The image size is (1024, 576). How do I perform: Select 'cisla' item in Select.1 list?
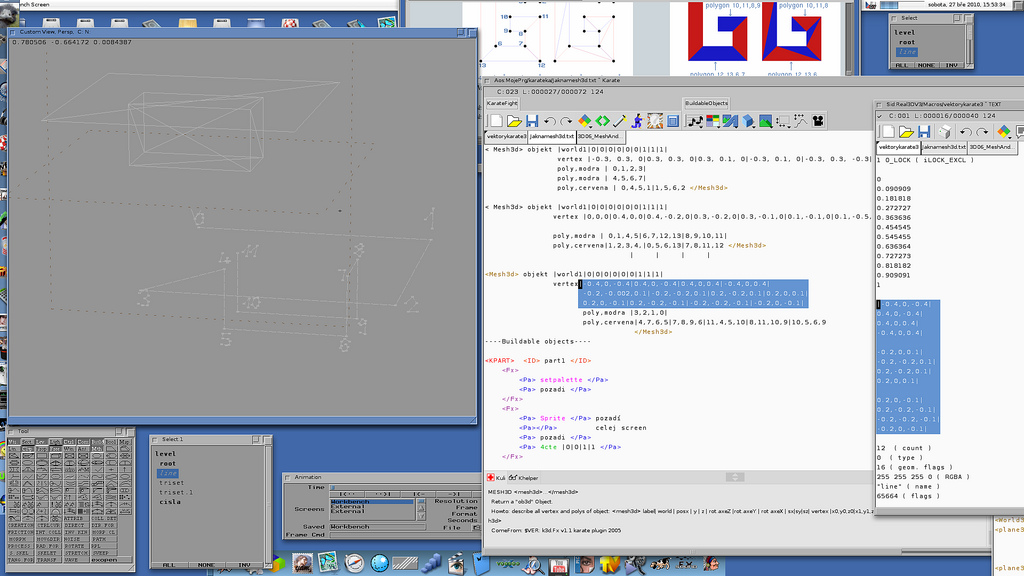click(169, 502)
